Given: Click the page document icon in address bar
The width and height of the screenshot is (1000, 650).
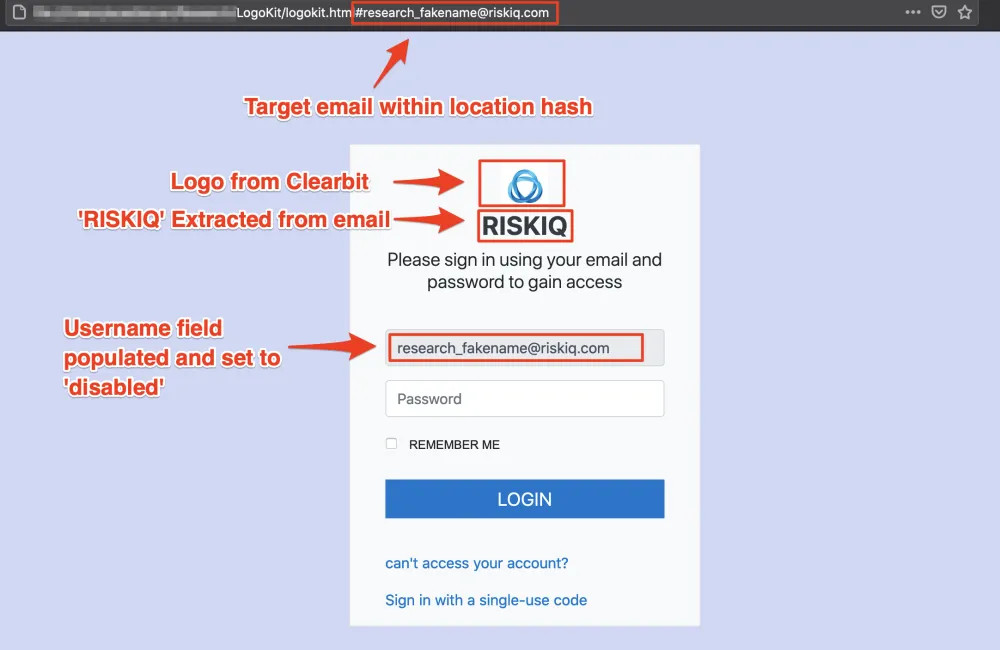Looking at the screenshot, I should 19,12.
